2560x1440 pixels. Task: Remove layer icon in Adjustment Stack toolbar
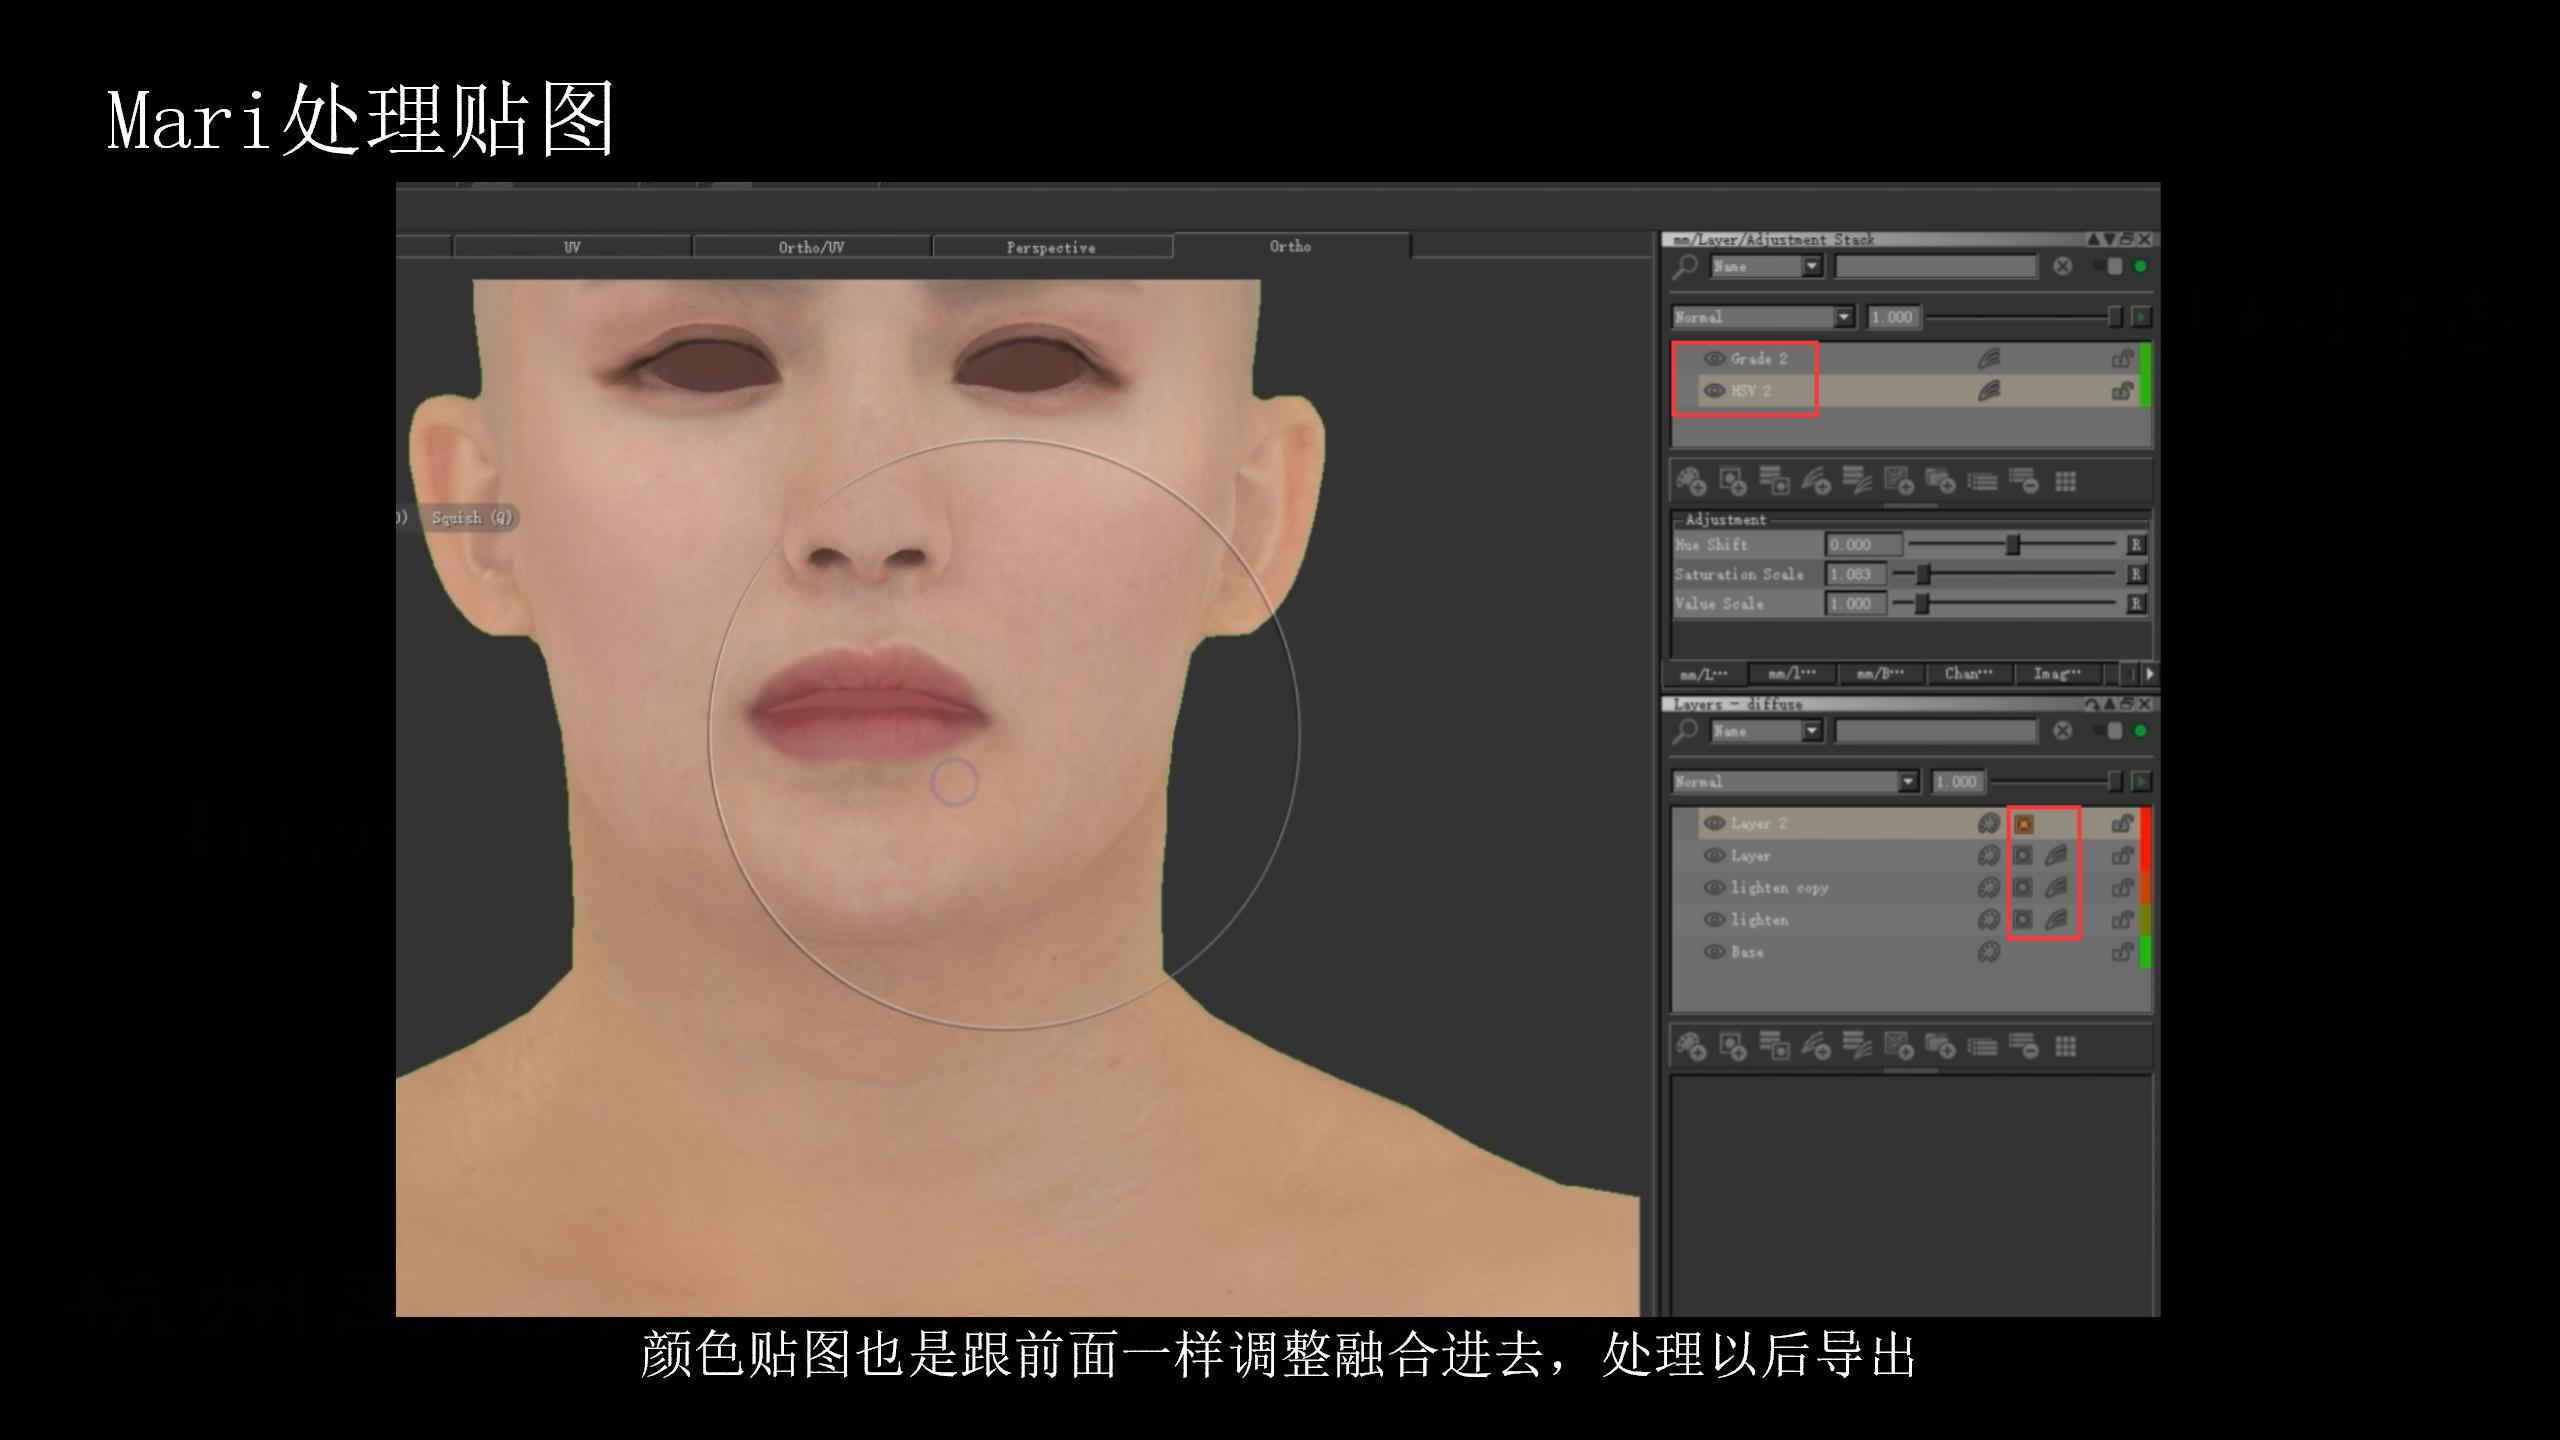[x=2024, y=482]
